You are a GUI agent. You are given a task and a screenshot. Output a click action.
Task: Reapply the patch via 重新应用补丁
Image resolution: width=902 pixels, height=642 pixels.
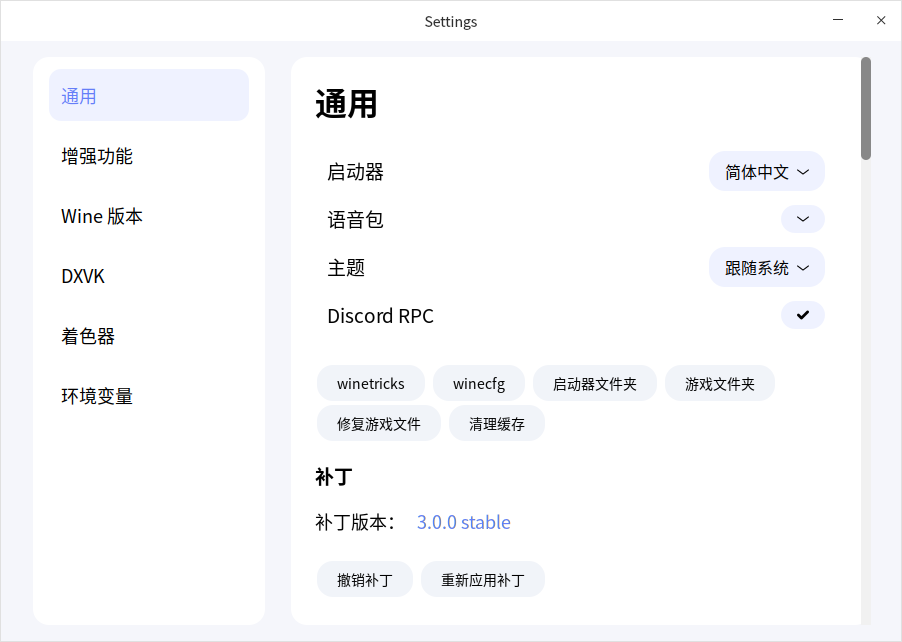483,579
